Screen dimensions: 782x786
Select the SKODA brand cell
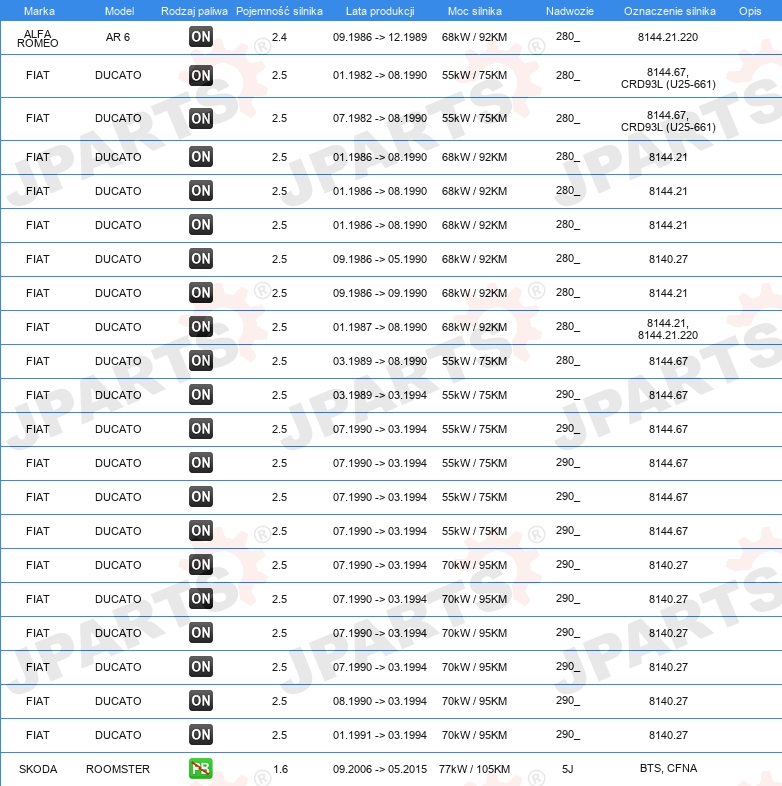tap(38, 769)
